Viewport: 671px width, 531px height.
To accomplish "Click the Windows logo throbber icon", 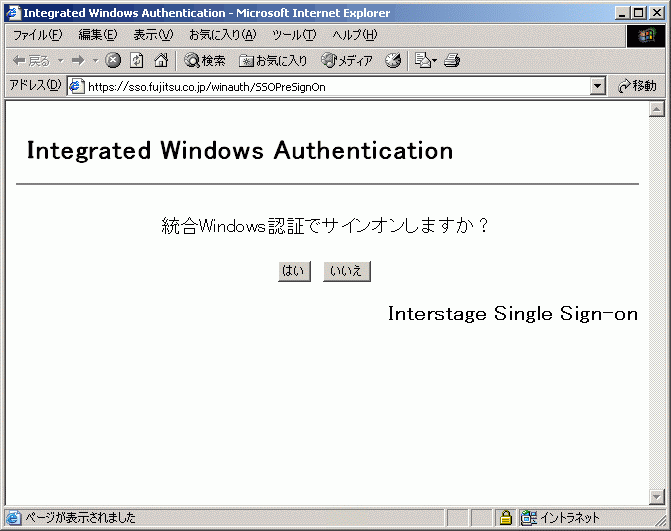I will tap(647, 36).
